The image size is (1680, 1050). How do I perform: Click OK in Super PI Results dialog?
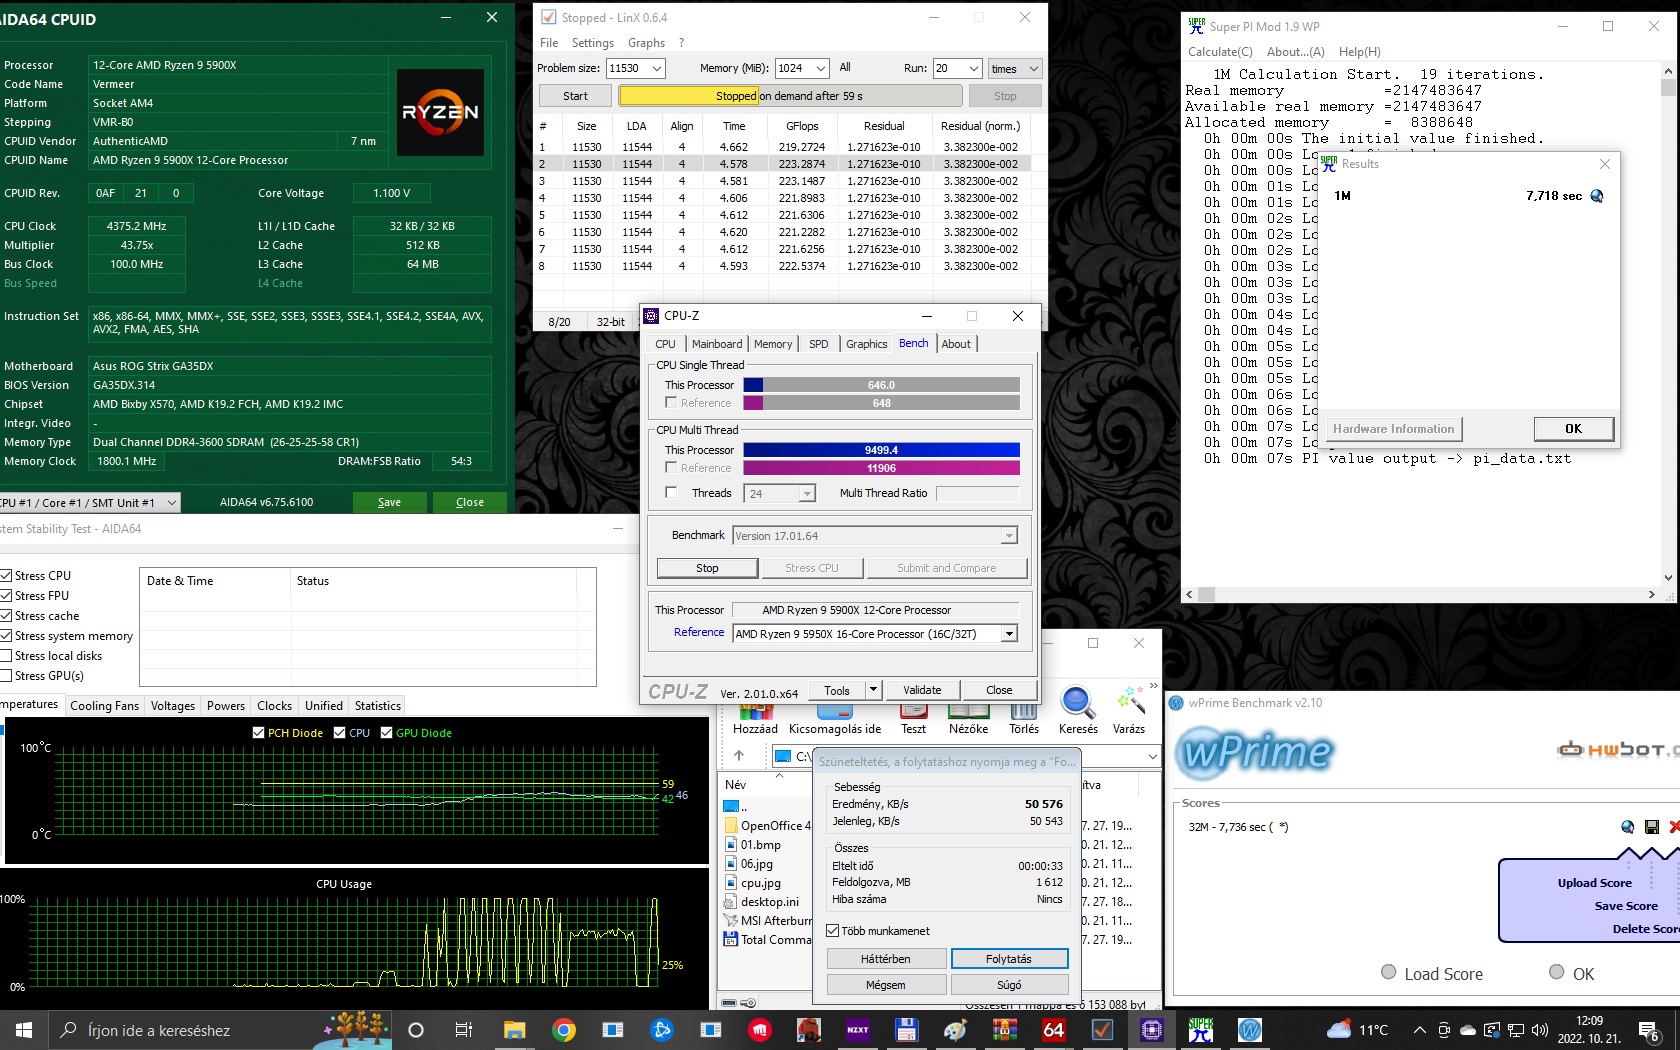(x=1574, y=429)
